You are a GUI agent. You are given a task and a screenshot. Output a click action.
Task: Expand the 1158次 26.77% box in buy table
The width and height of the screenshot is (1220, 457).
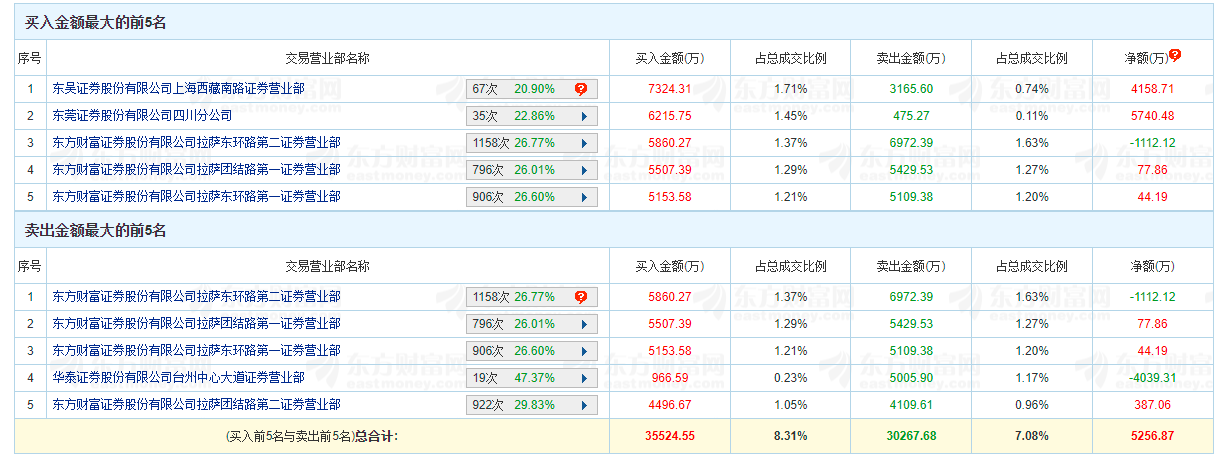532,143
